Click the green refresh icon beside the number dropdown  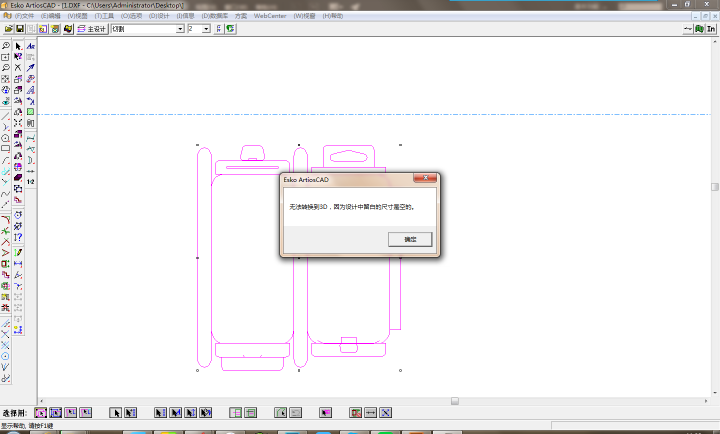pos(230,29)
